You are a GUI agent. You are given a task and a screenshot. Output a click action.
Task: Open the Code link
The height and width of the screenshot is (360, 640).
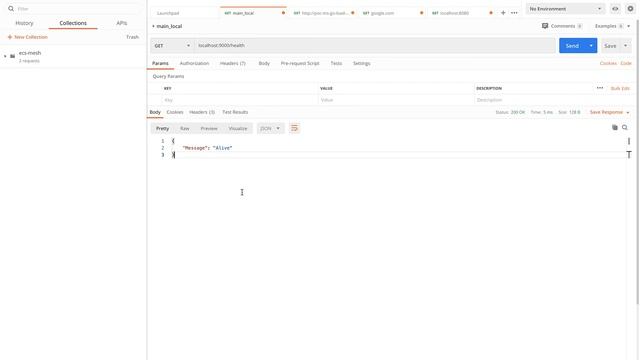(x=626, y=64)
